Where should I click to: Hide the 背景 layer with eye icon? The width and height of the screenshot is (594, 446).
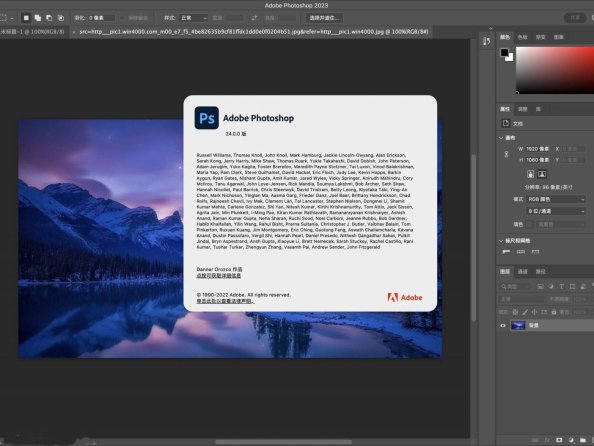pos(503,325)
